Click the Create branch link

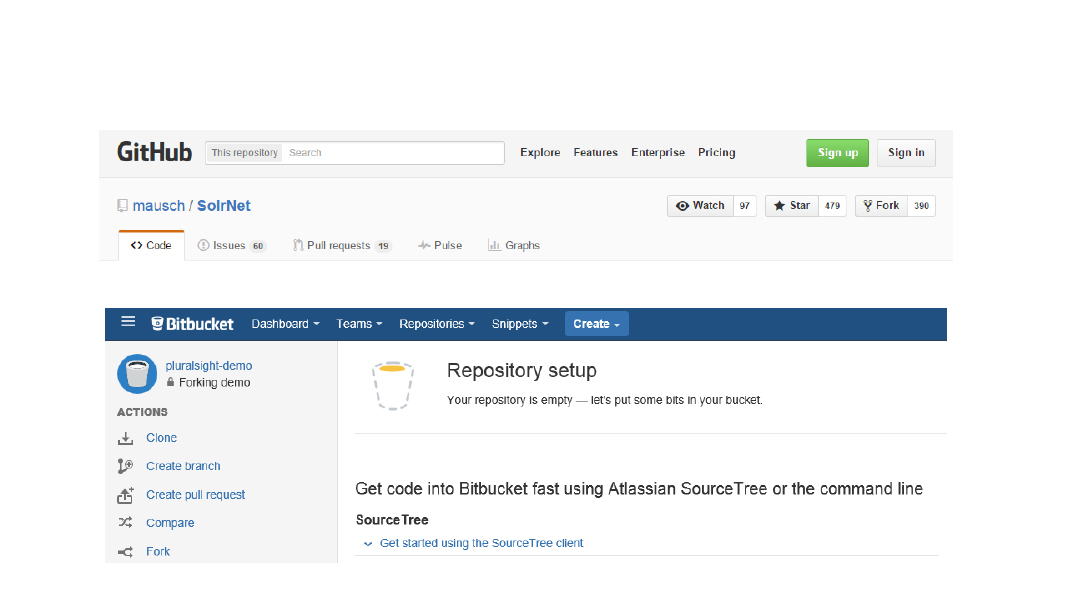tap(183, 466)
